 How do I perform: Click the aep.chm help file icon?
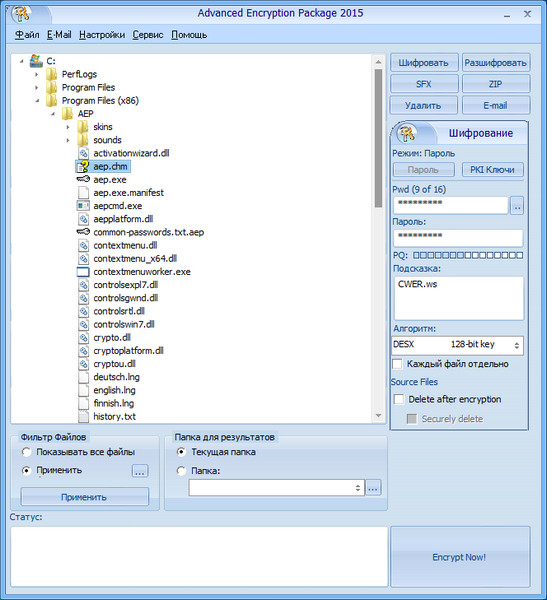(83, 166)
